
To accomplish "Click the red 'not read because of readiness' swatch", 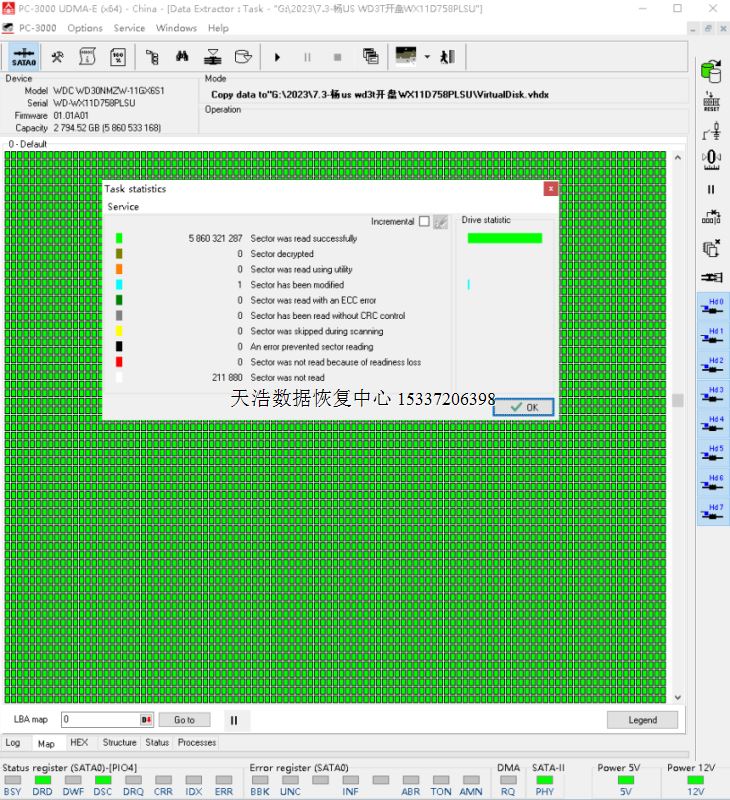I will coord(119,362).
